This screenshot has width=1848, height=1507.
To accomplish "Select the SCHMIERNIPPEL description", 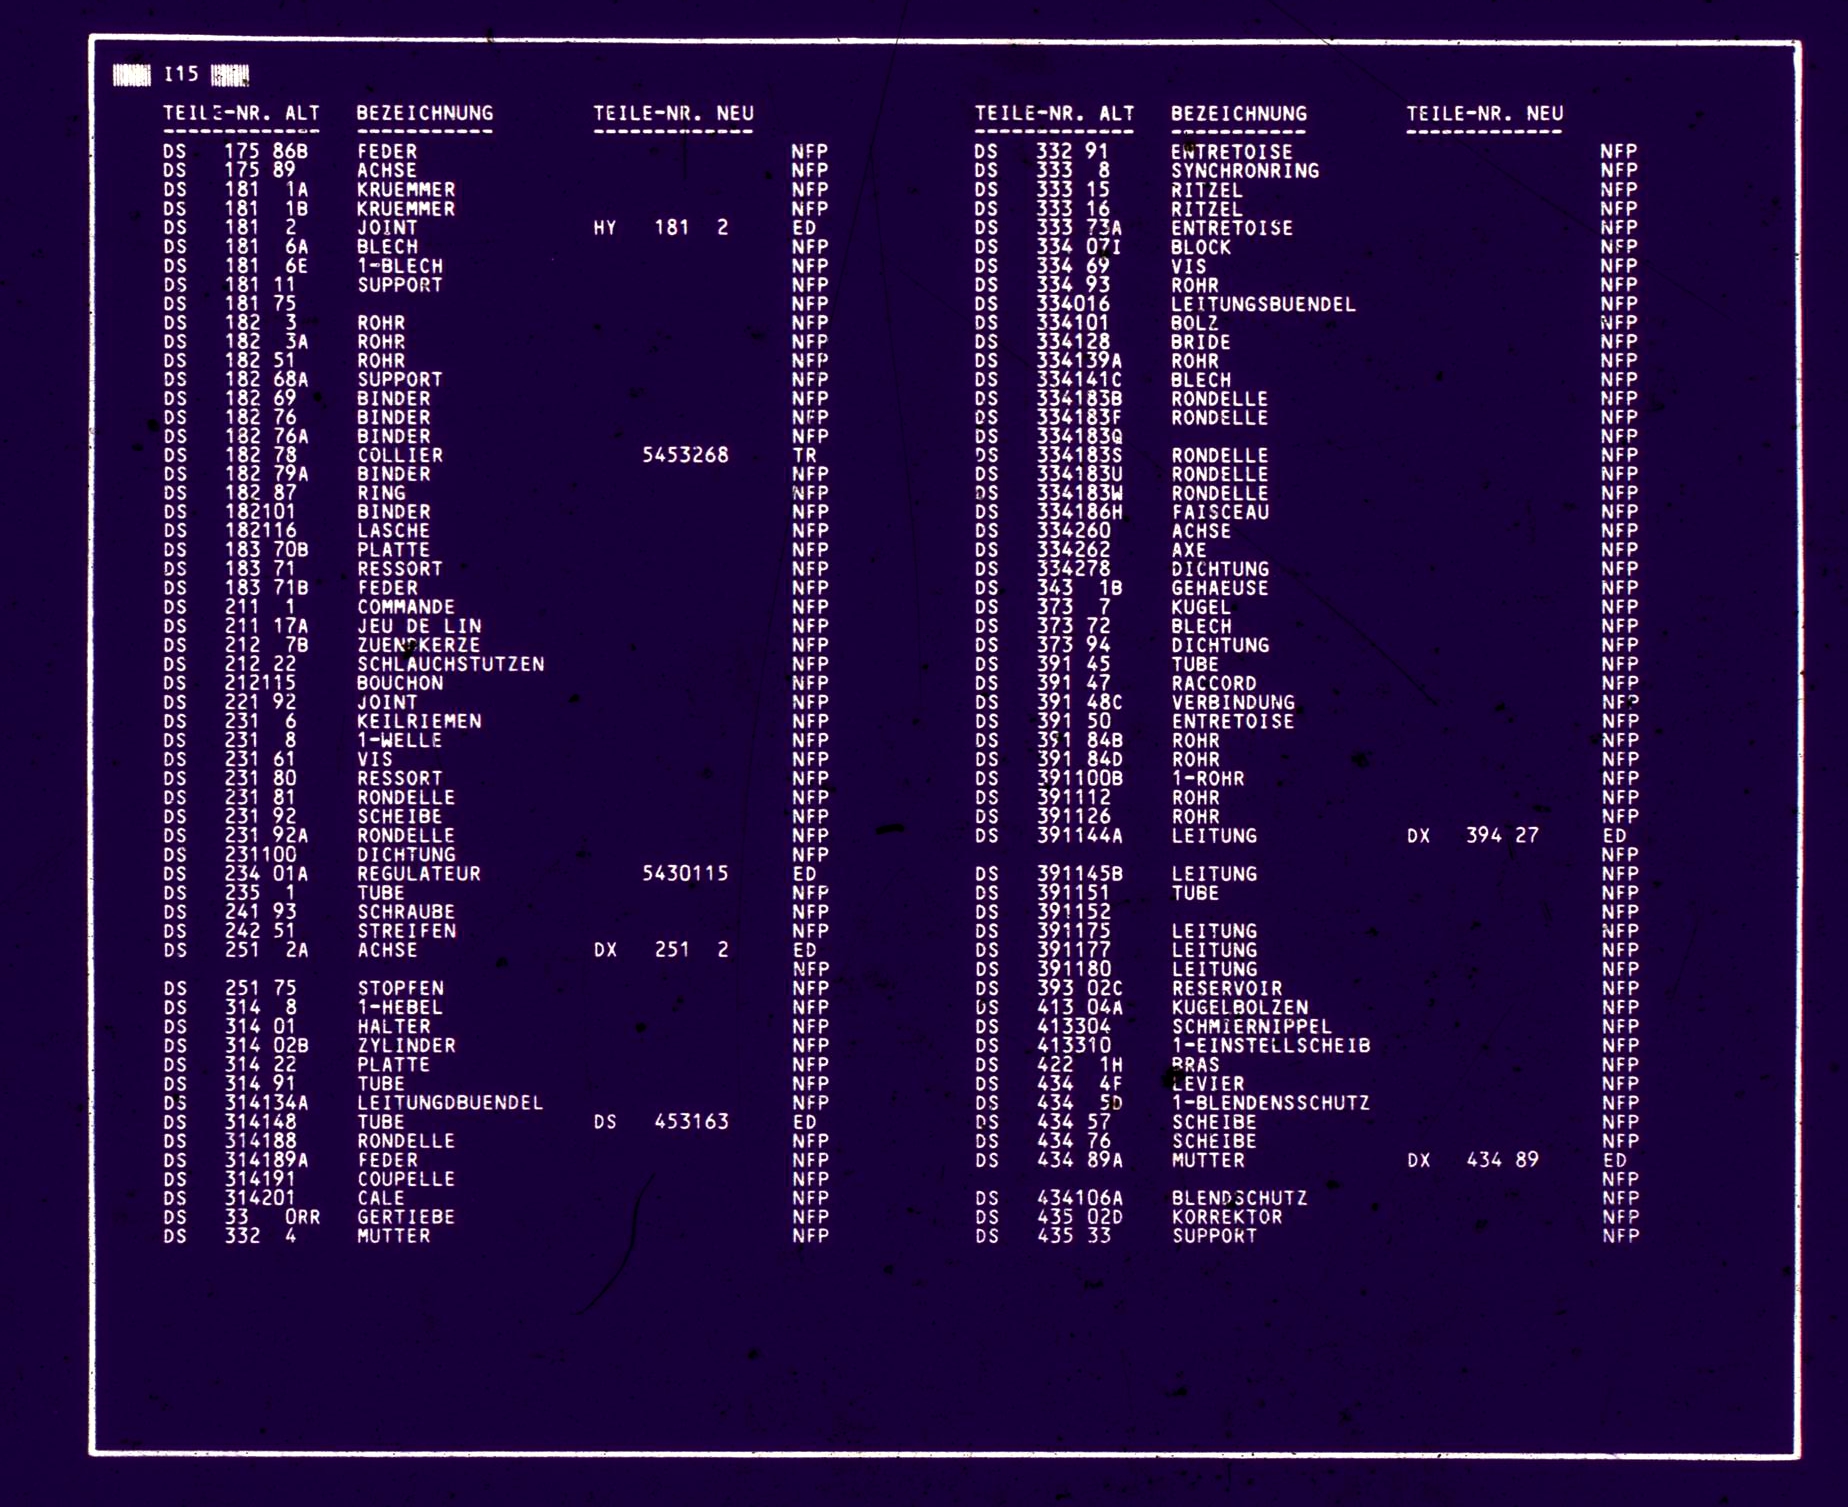I will coord(1252,1026).
